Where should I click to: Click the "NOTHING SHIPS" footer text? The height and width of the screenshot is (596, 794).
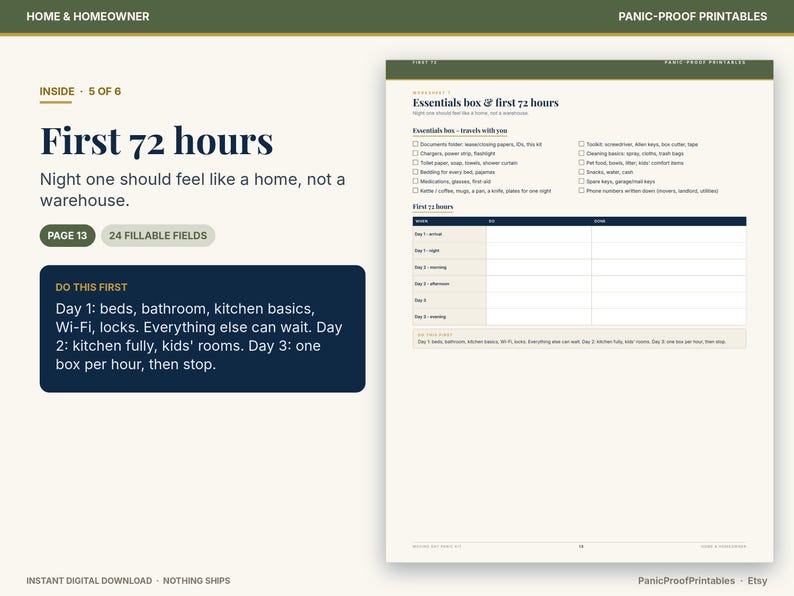(x=196, y=581)
